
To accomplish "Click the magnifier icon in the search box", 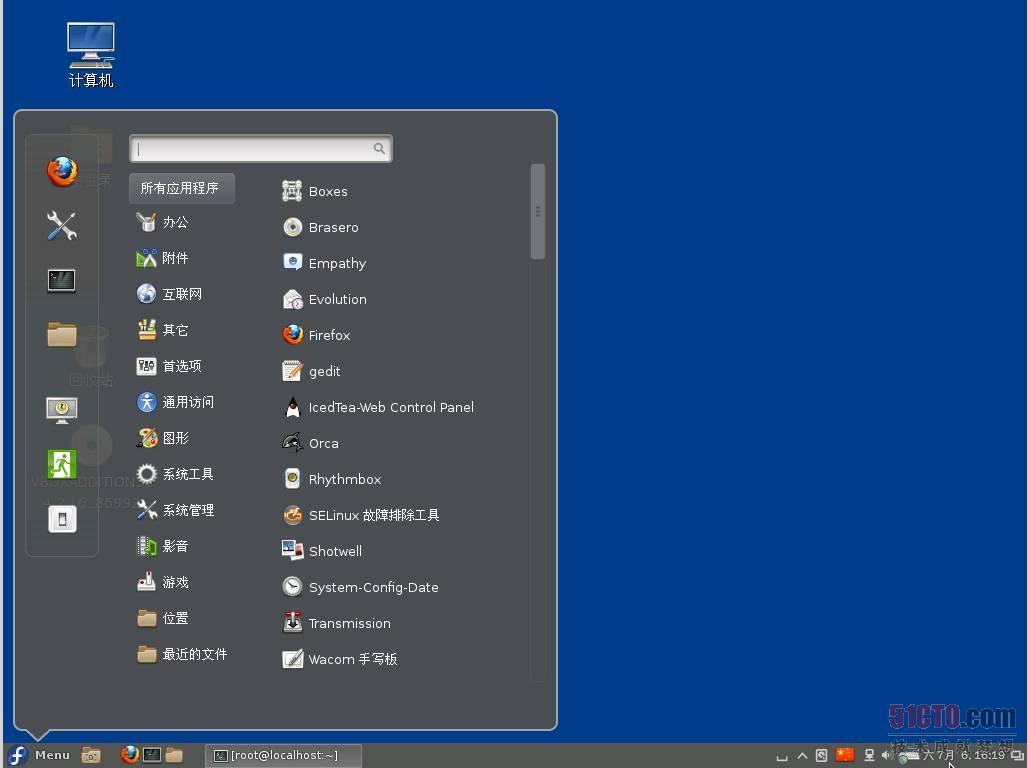I will [379, 149].
